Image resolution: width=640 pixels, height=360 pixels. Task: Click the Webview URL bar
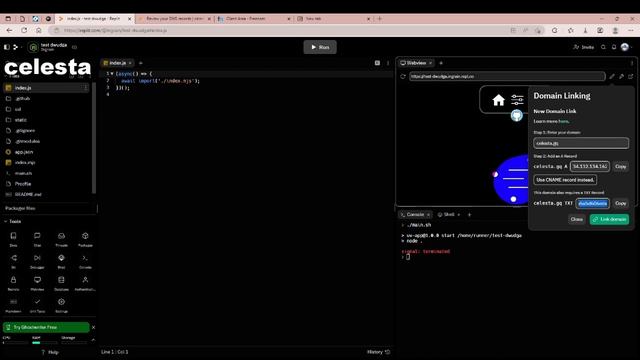[x=507, y=76]
